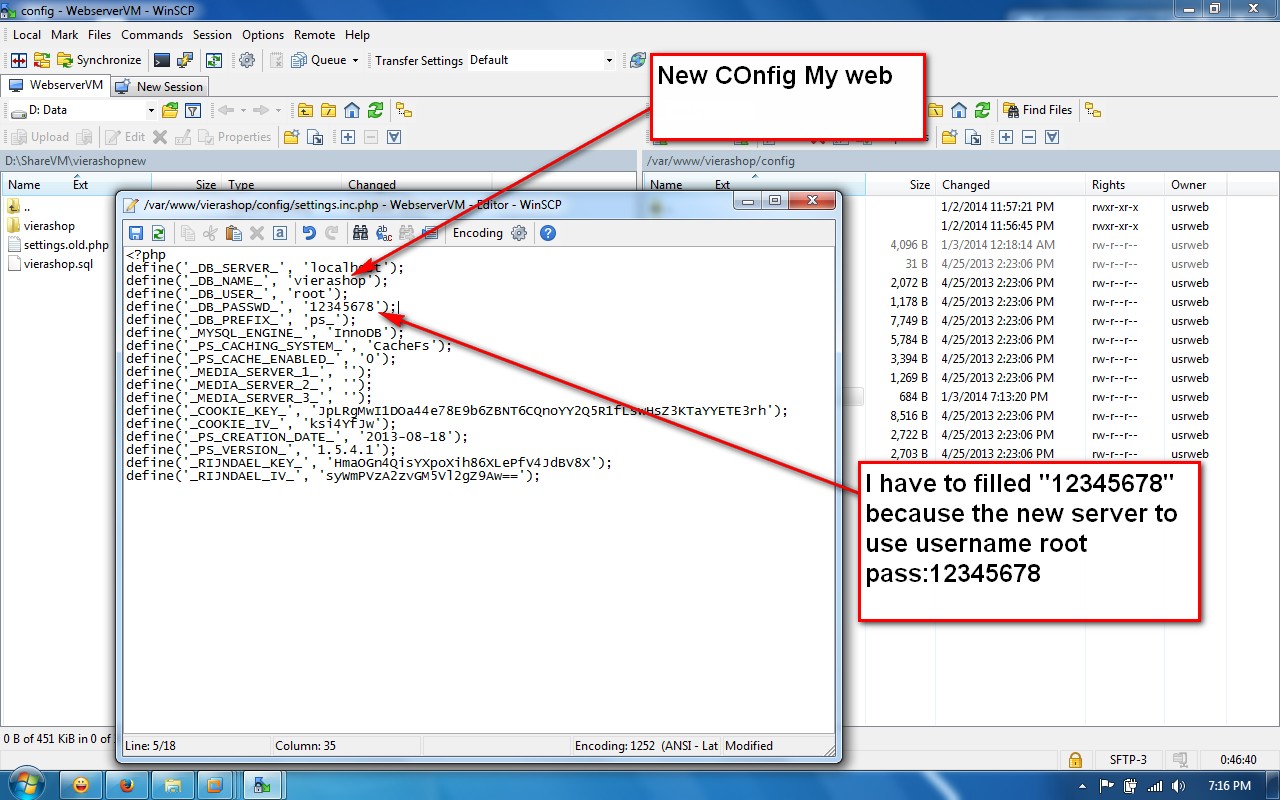Go to local home directory

tap(352, 110)
